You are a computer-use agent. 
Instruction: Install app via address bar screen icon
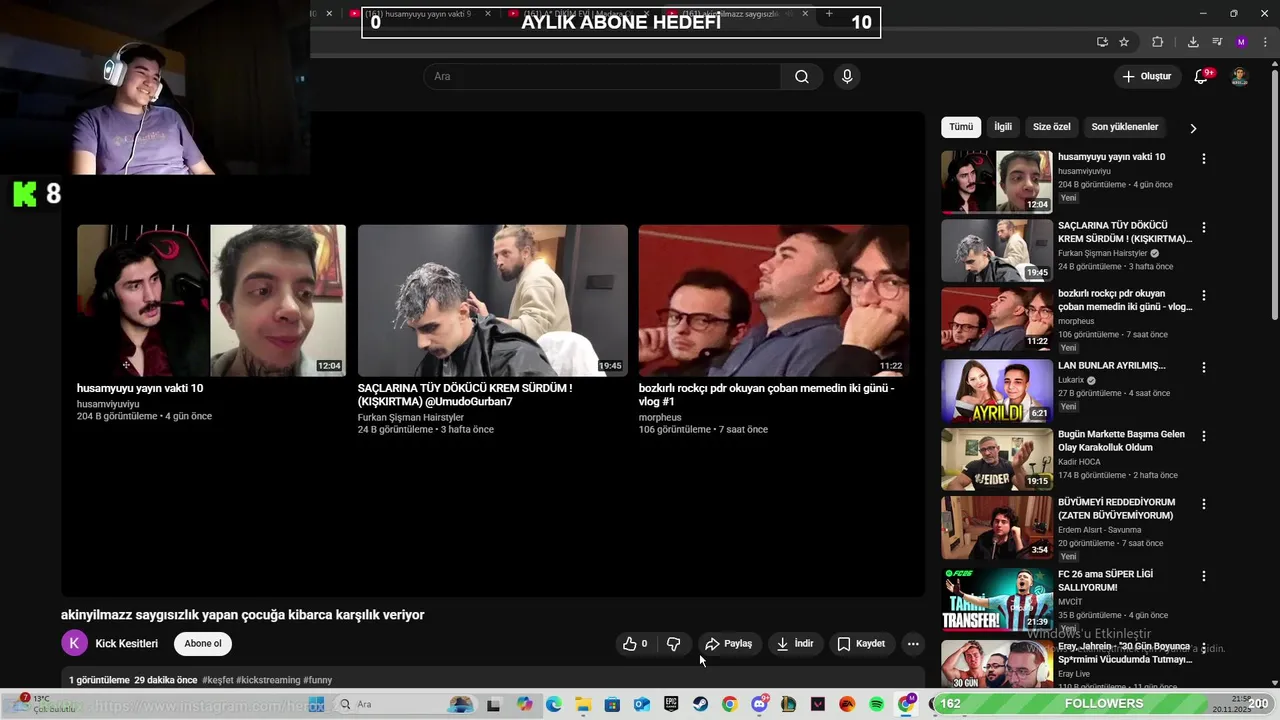point(1102,42)
